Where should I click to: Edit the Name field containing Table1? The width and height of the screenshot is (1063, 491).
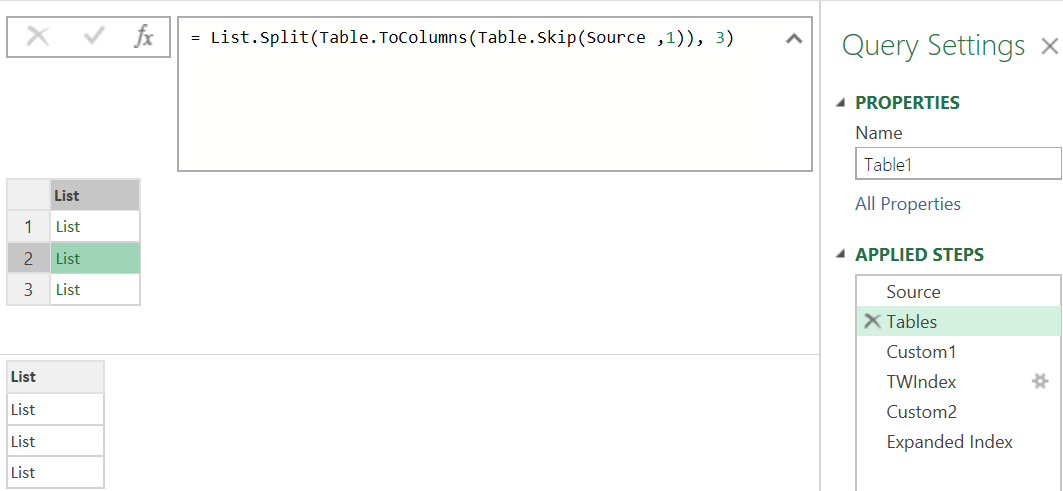pyautogui.click(x=958, y=164)
